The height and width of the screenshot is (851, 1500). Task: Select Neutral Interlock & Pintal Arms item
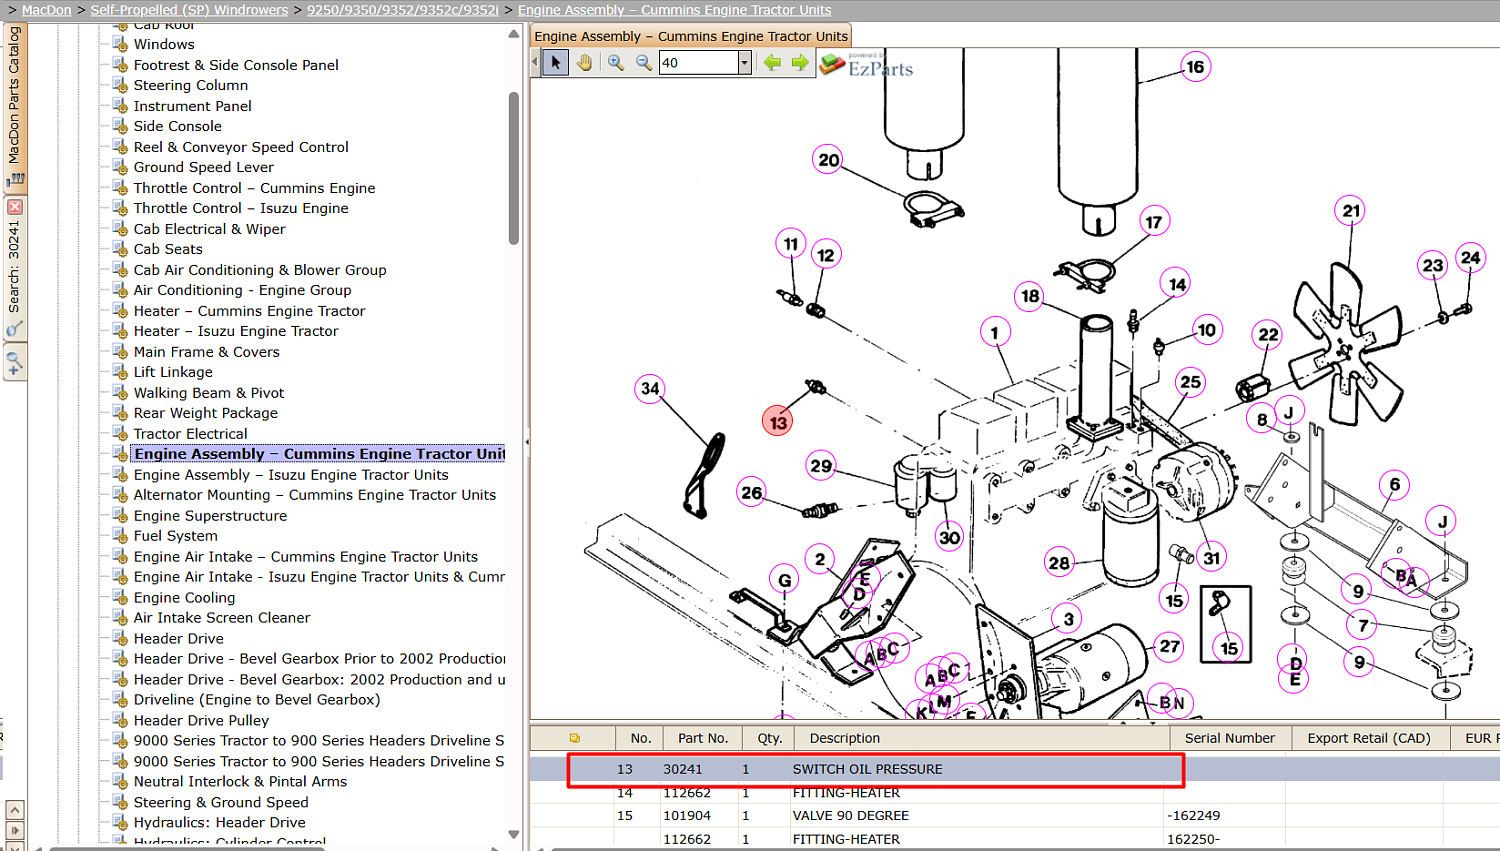(240, 782)
